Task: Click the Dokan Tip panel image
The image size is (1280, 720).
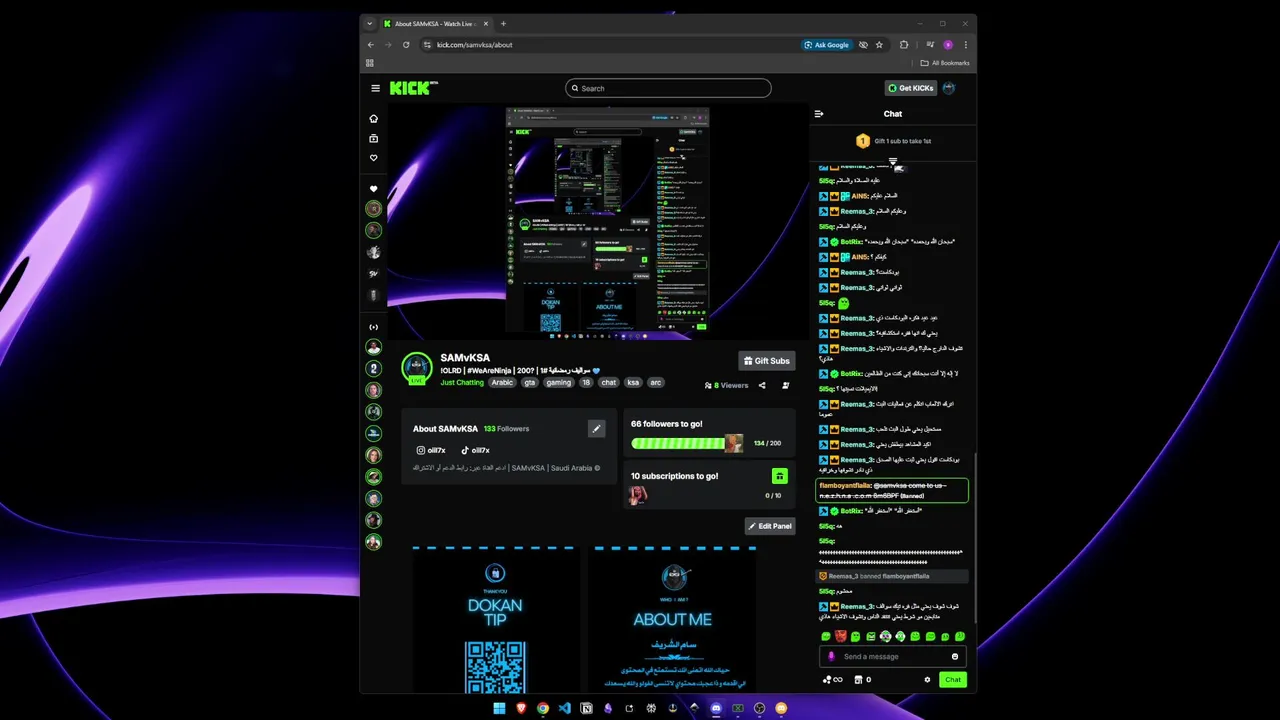Action: tap(495, 619)
